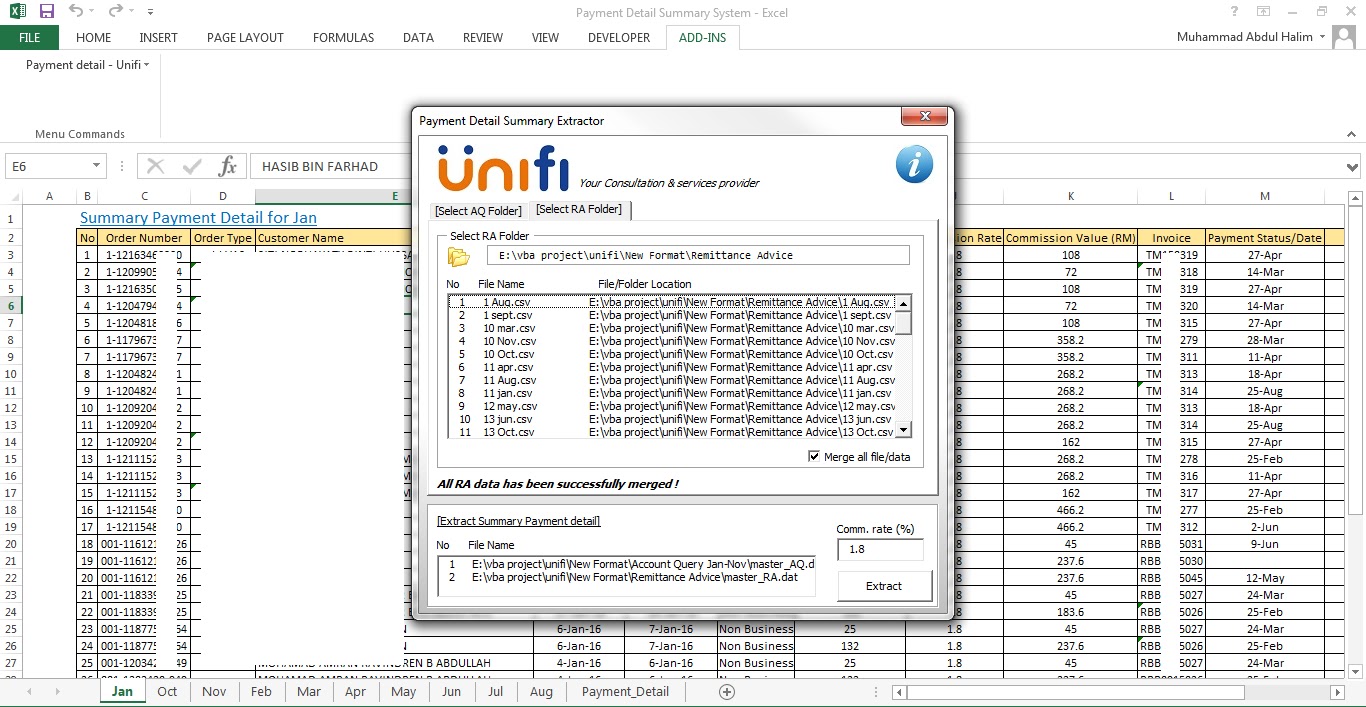Click horizontal scrollbar right arrow in worksheet
This screenshot has height=707, width=1366.
[x=1338, y=692]
